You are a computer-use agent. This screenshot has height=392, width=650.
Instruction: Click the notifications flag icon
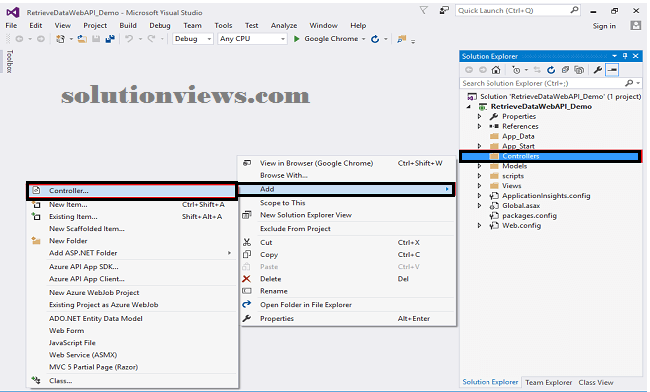tap(424, 10)
